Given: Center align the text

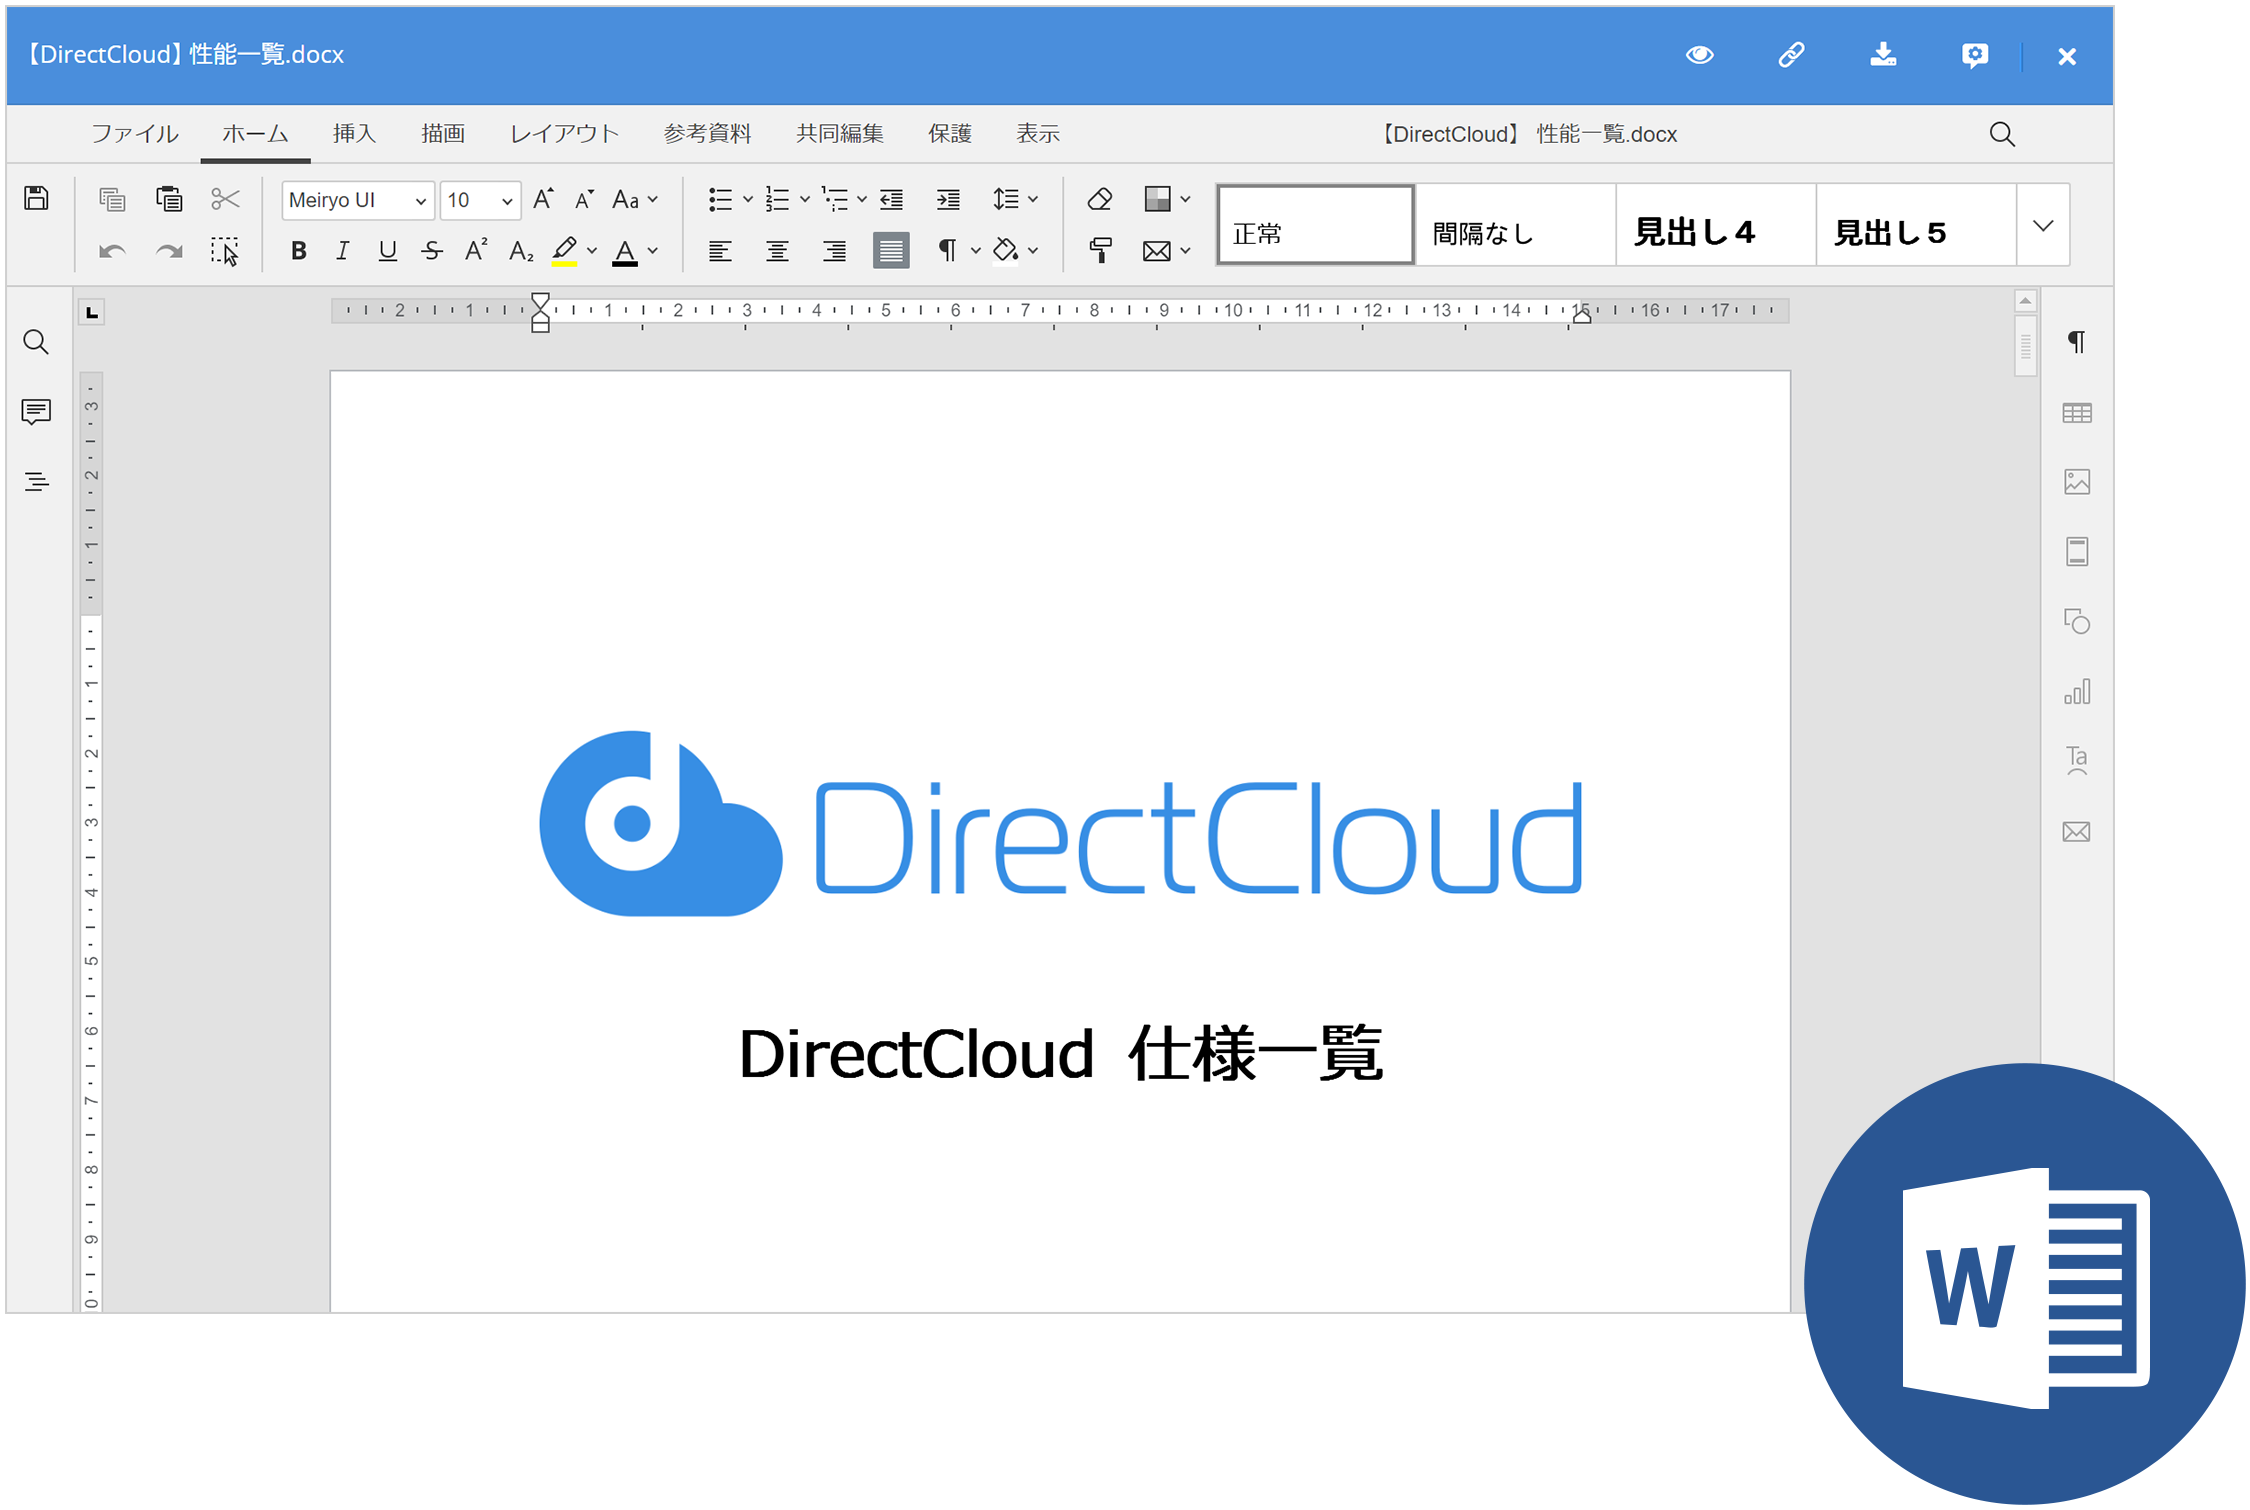Looking at the screenshot, I should [777, 251].
